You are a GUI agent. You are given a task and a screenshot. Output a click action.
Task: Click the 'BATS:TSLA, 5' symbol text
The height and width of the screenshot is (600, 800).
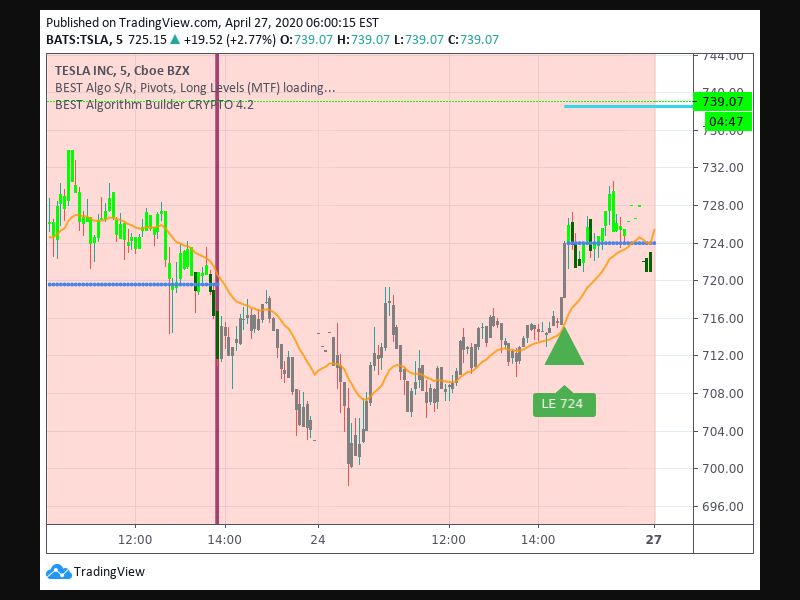85,40
